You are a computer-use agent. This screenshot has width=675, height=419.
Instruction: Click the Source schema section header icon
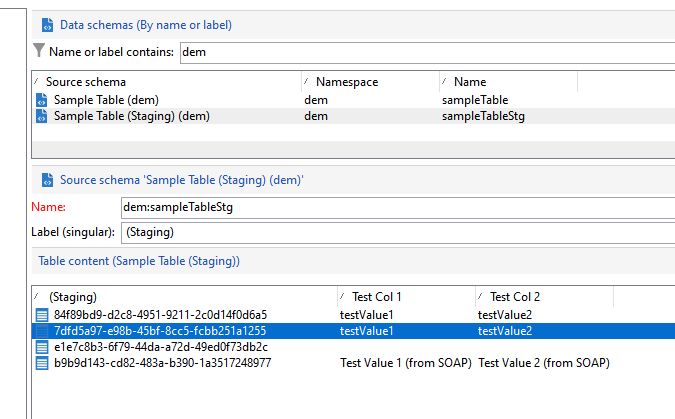click(x=45, y=181)
